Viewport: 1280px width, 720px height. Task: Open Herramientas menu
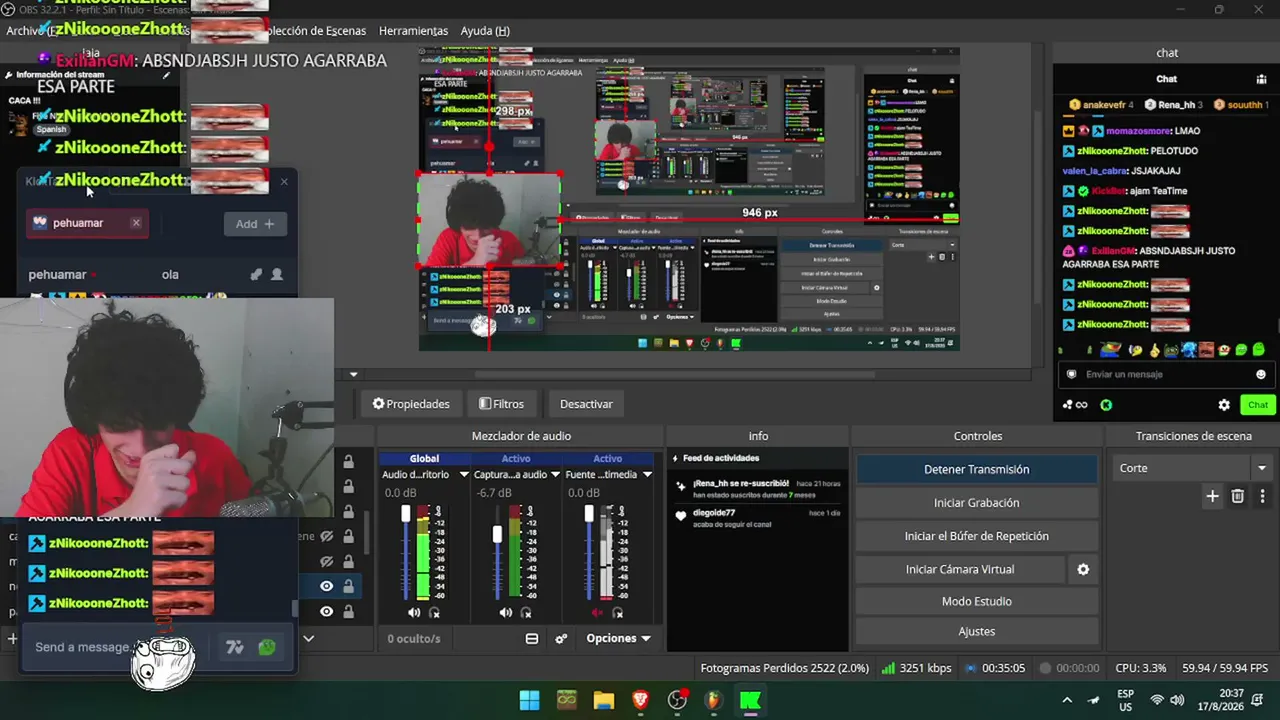(413, 31)
